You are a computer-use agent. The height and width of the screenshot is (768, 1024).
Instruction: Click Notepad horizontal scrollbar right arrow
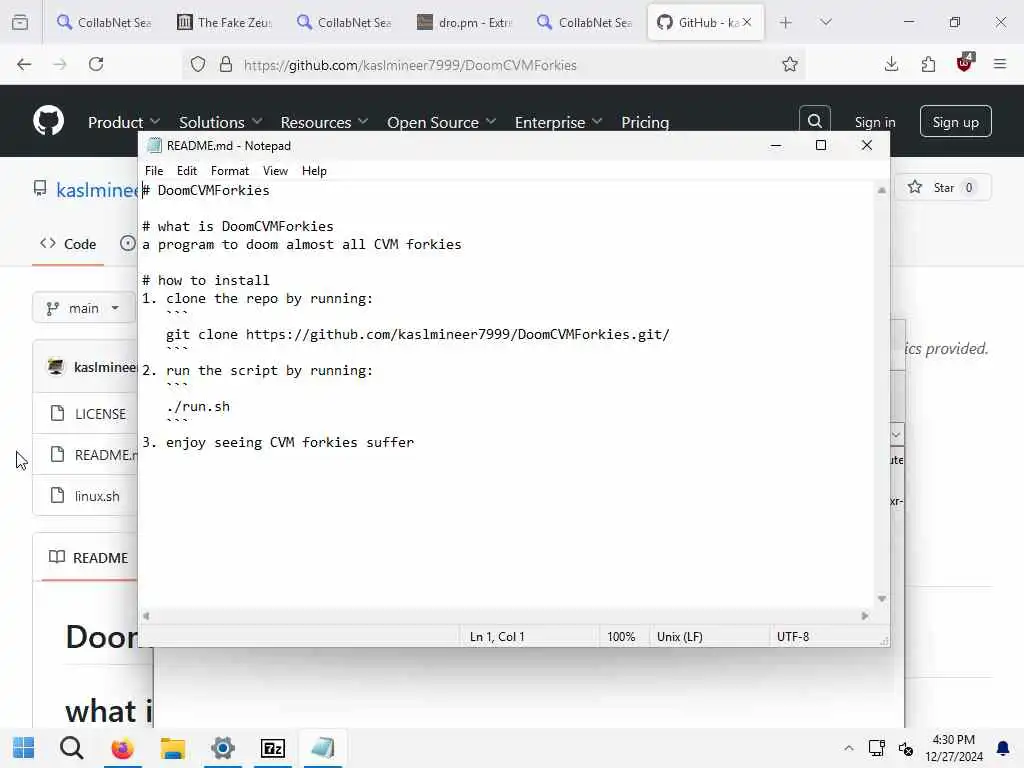(865, 616)
